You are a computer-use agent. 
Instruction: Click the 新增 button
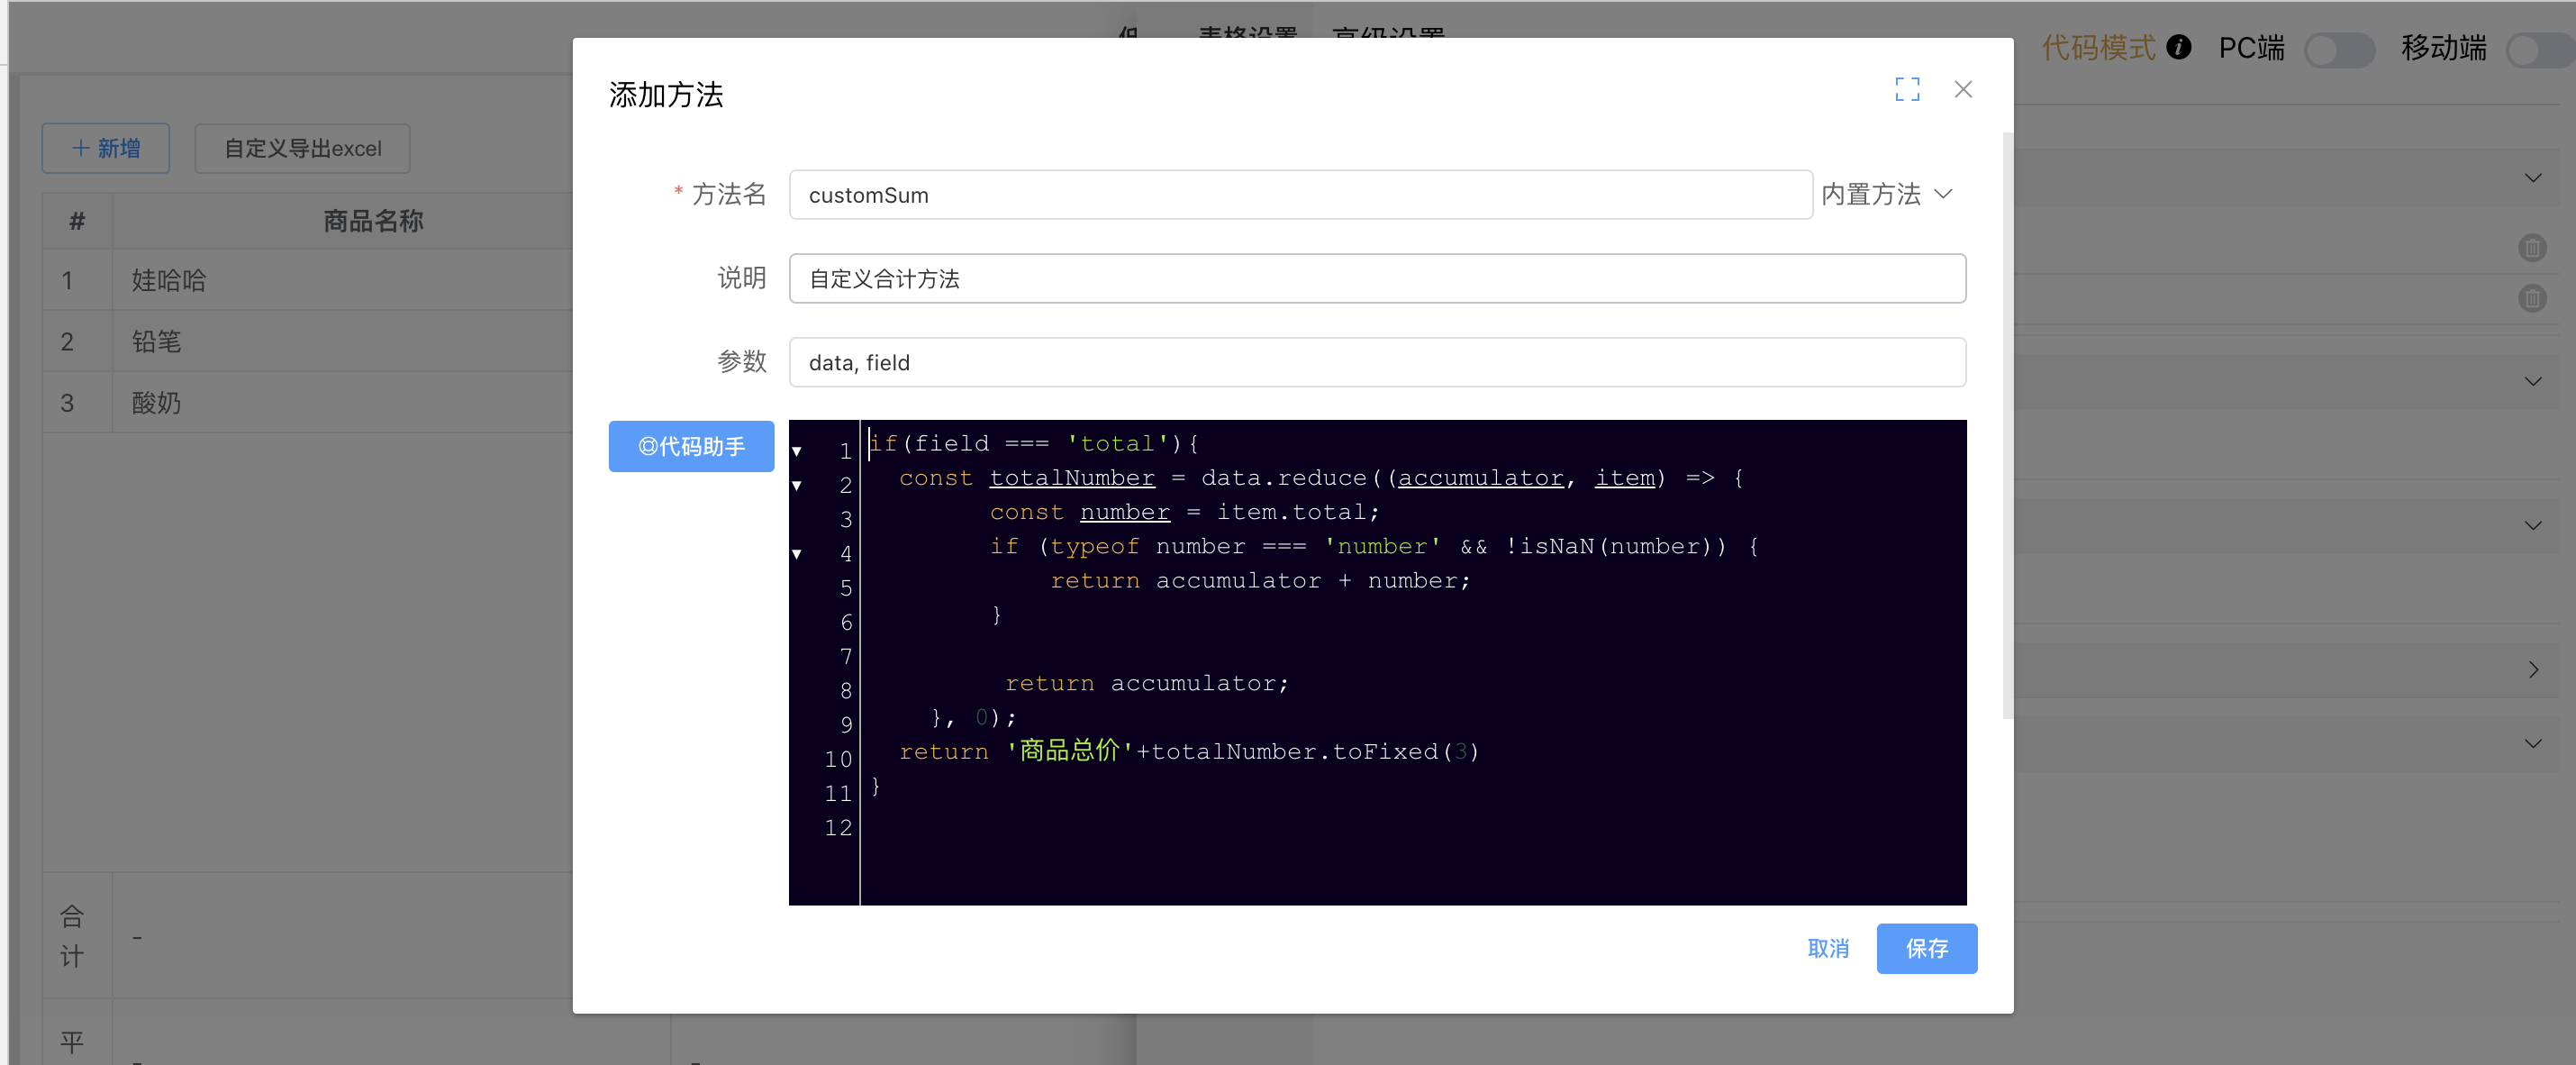pos(106,148)
